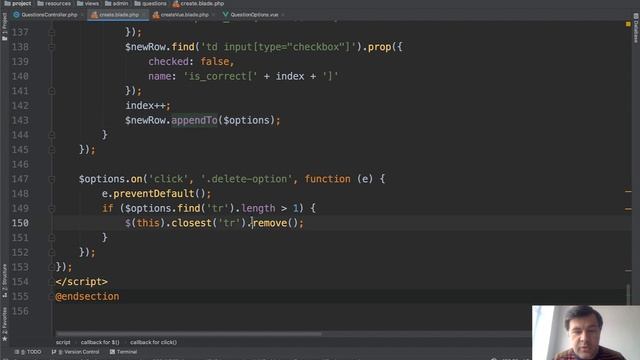Close the createVue.blade.php tab
This screenshot has width=640, height=360.
click(213, 15)
